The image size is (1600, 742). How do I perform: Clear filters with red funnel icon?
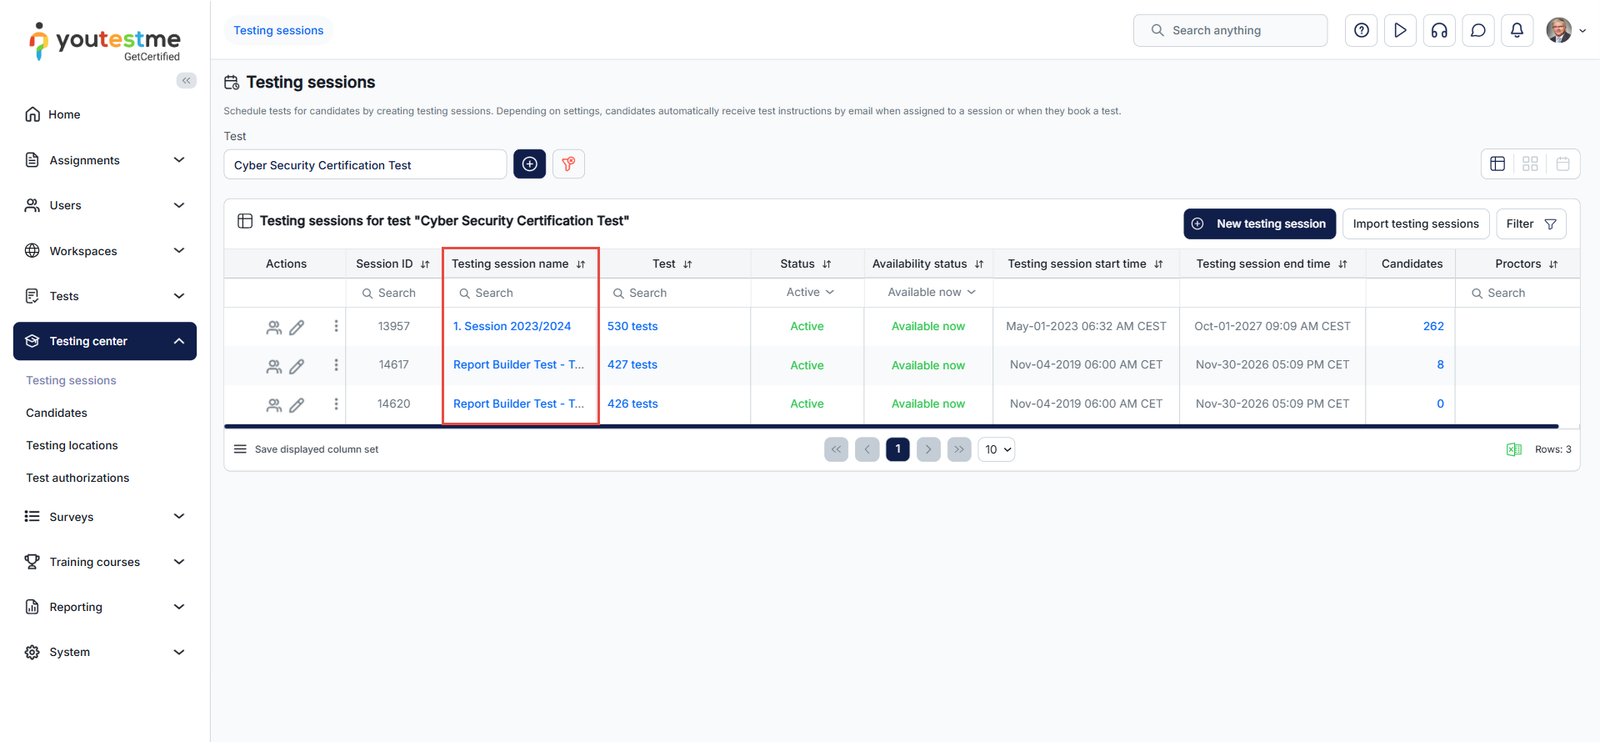[568, 164]
